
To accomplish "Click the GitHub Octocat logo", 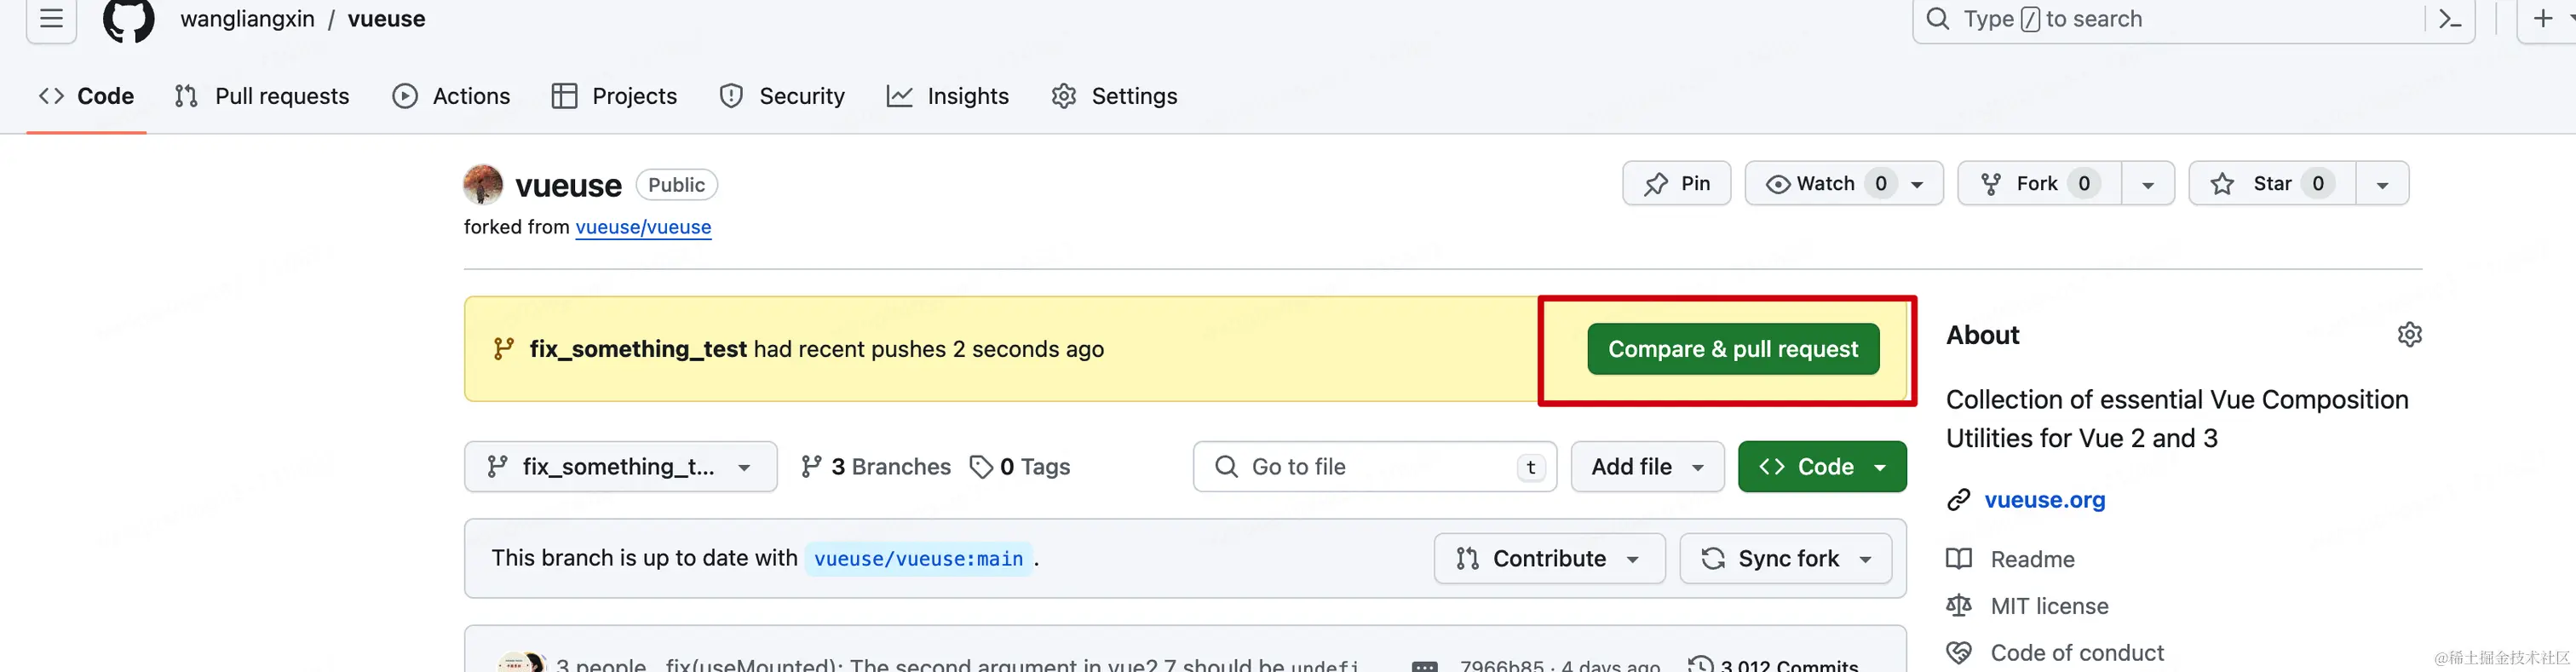I will [x=129, y=20].
